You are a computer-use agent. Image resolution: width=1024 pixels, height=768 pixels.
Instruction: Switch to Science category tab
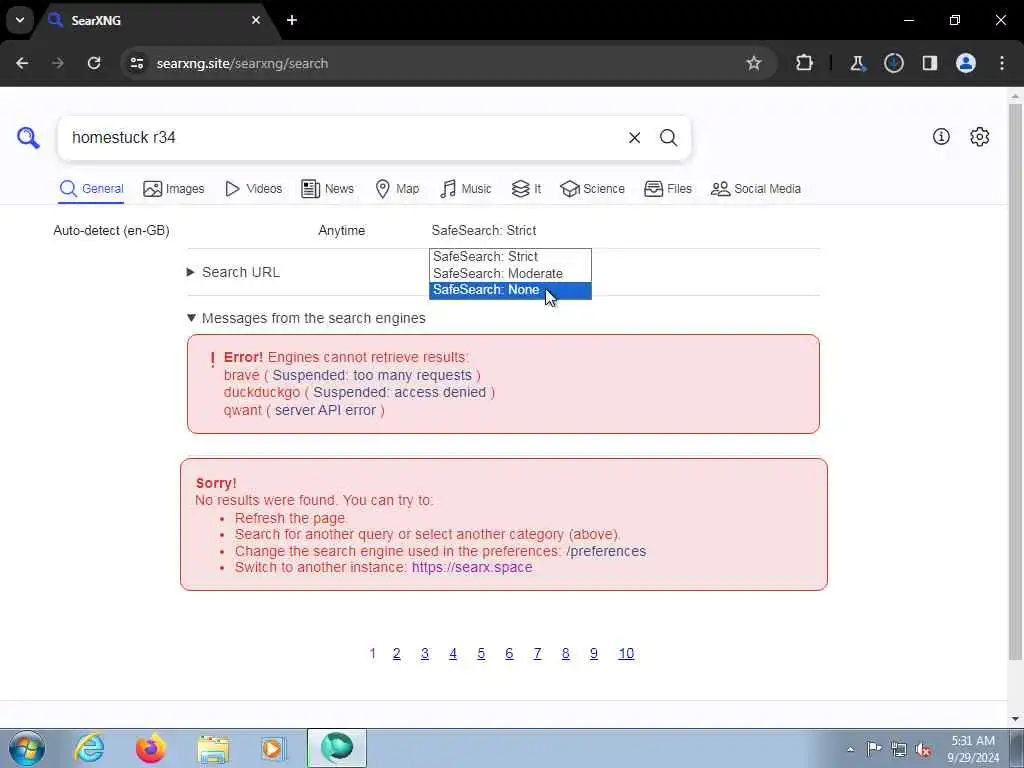click(x=592, y=189)
